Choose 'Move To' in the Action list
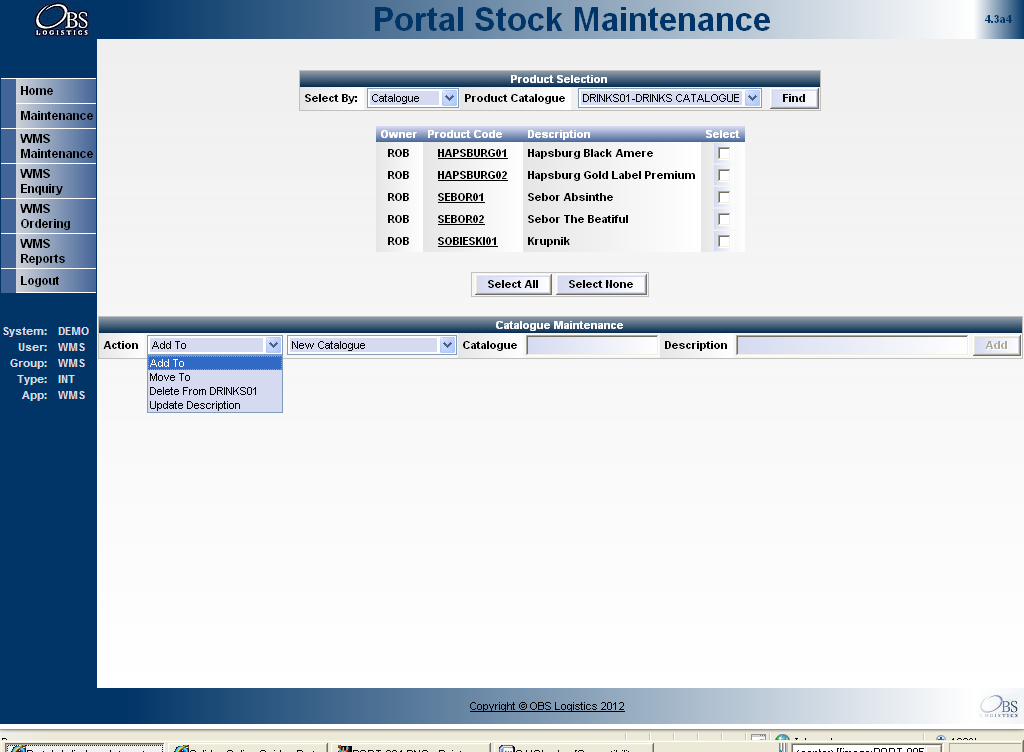Screen dimensions: 1024x752 pyautogui.click(x=215, y=377)
